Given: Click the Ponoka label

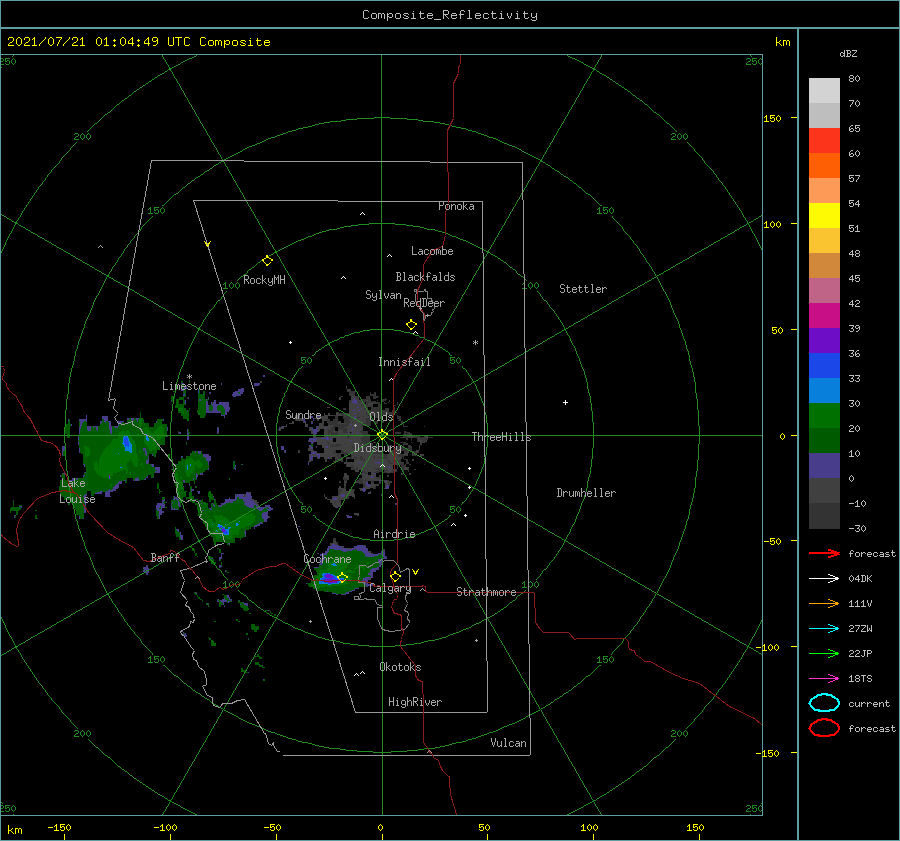Looking at the screenshot, I should (x=456, y=206).
